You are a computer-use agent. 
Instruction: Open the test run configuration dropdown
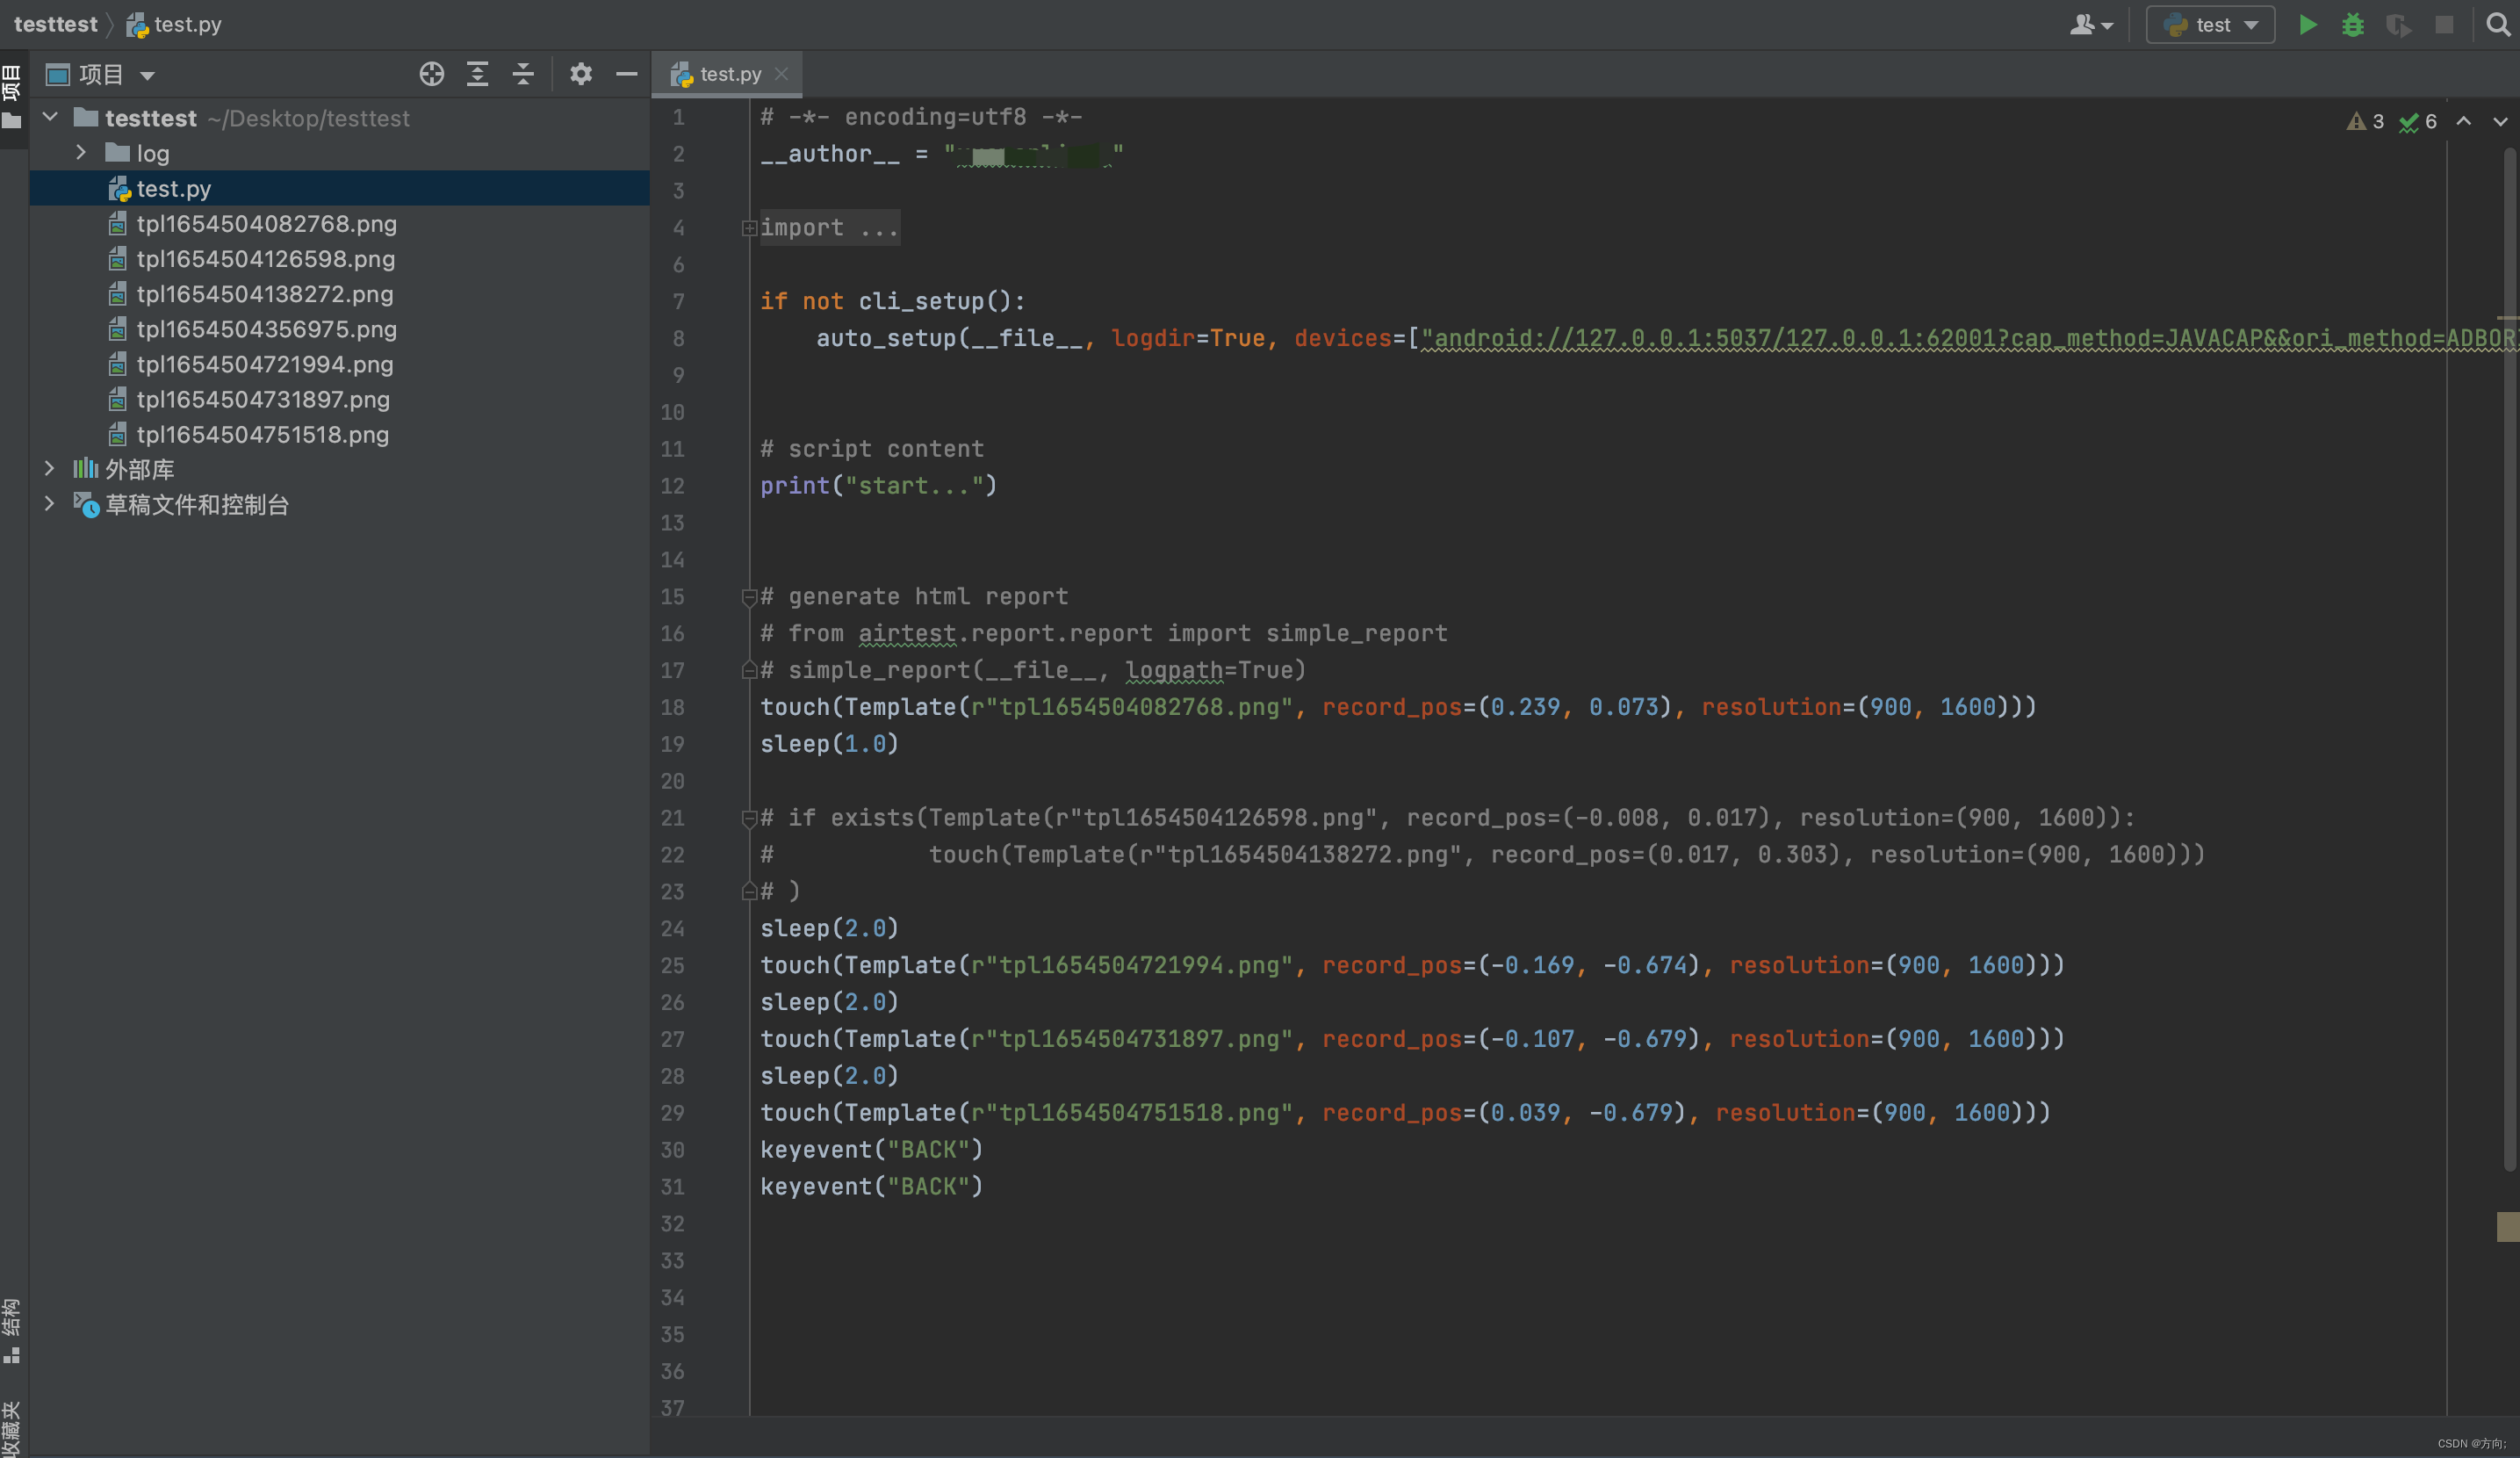point(2210,25)
